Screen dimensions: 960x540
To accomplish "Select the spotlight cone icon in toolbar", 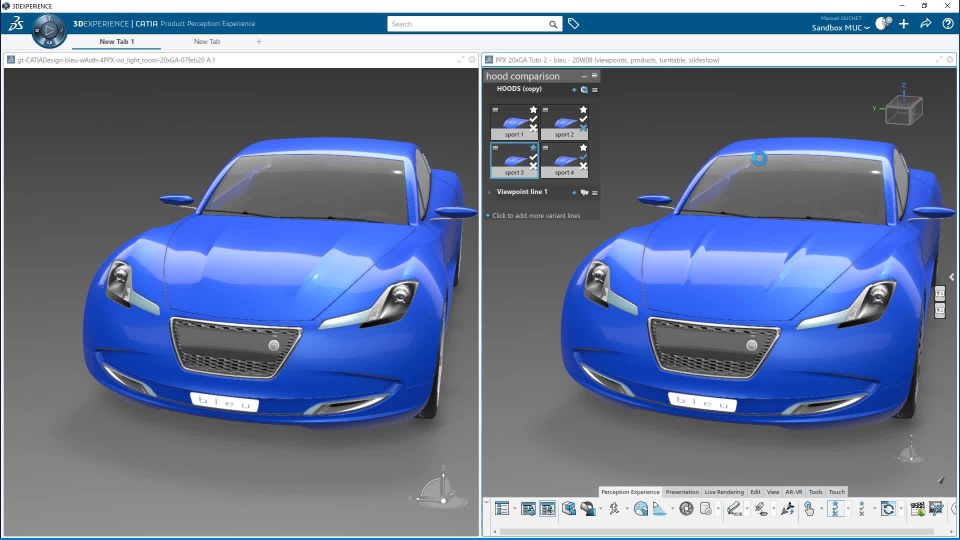I will (660, 508).
